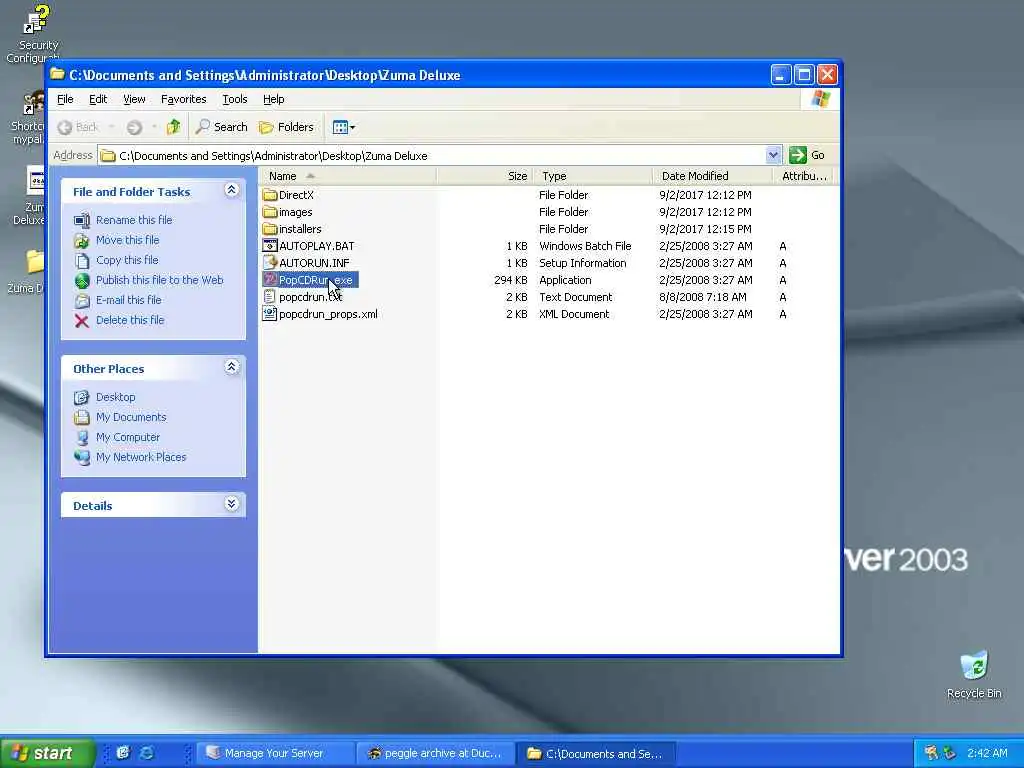The width and height of the screenshot is (1024, 768).
Task: Click '294 KB' size of PopCDRun.exe
Action: pos(510,280)
